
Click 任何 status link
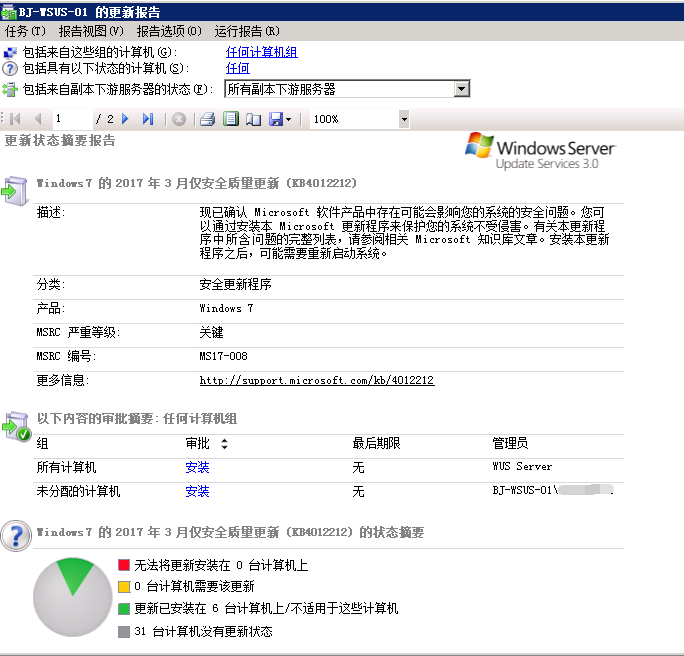tap(238, 68)
